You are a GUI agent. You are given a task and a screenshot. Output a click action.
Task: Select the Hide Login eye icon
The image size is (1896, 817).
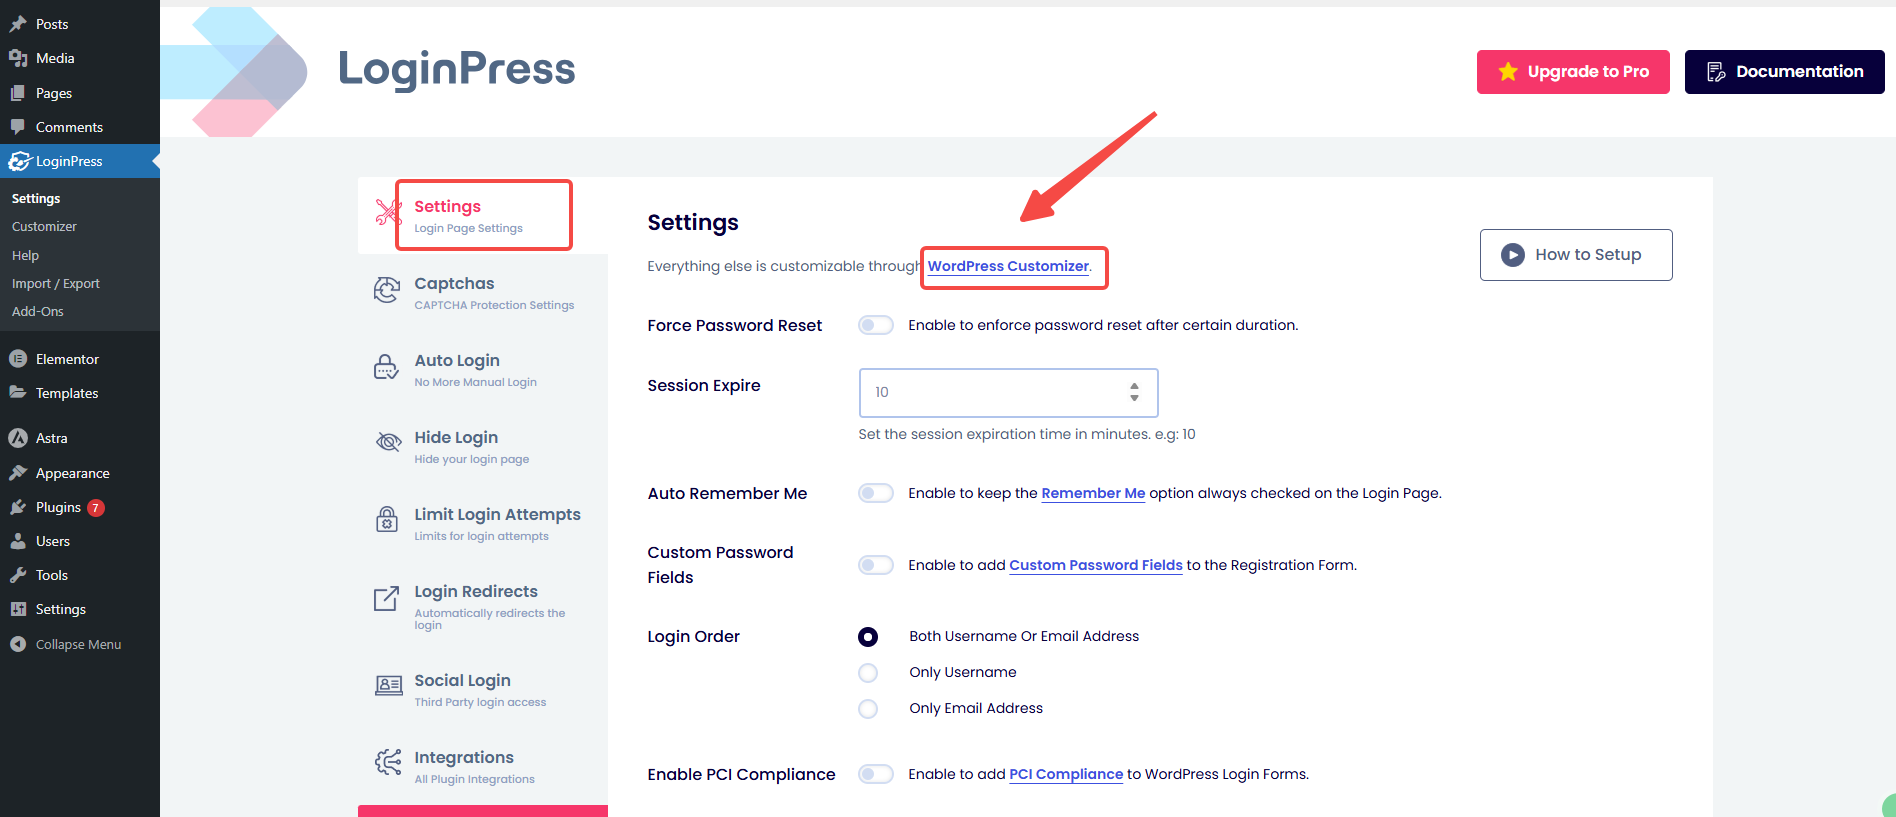[387, 443]
